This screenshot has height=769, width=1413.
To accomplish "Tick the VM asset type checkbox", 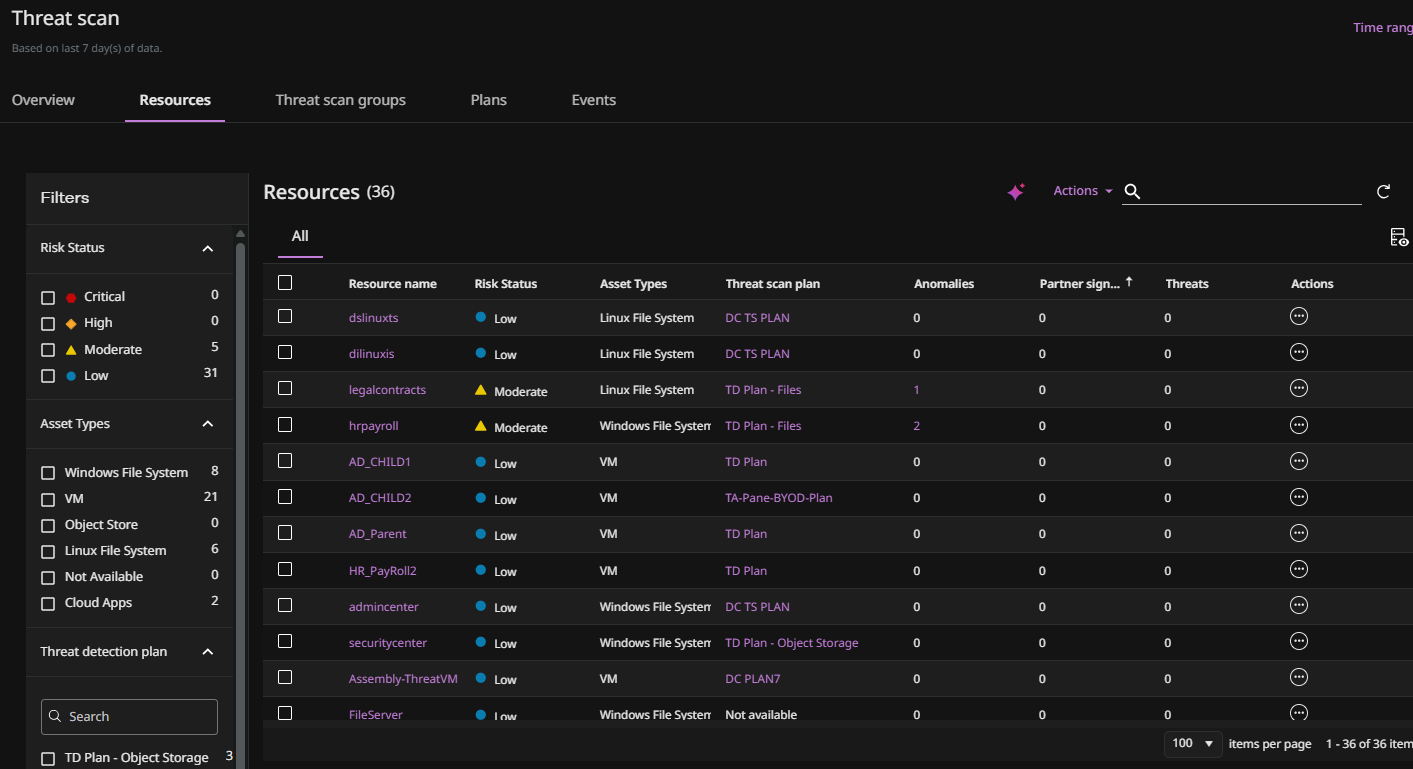I will click(48, 499).
